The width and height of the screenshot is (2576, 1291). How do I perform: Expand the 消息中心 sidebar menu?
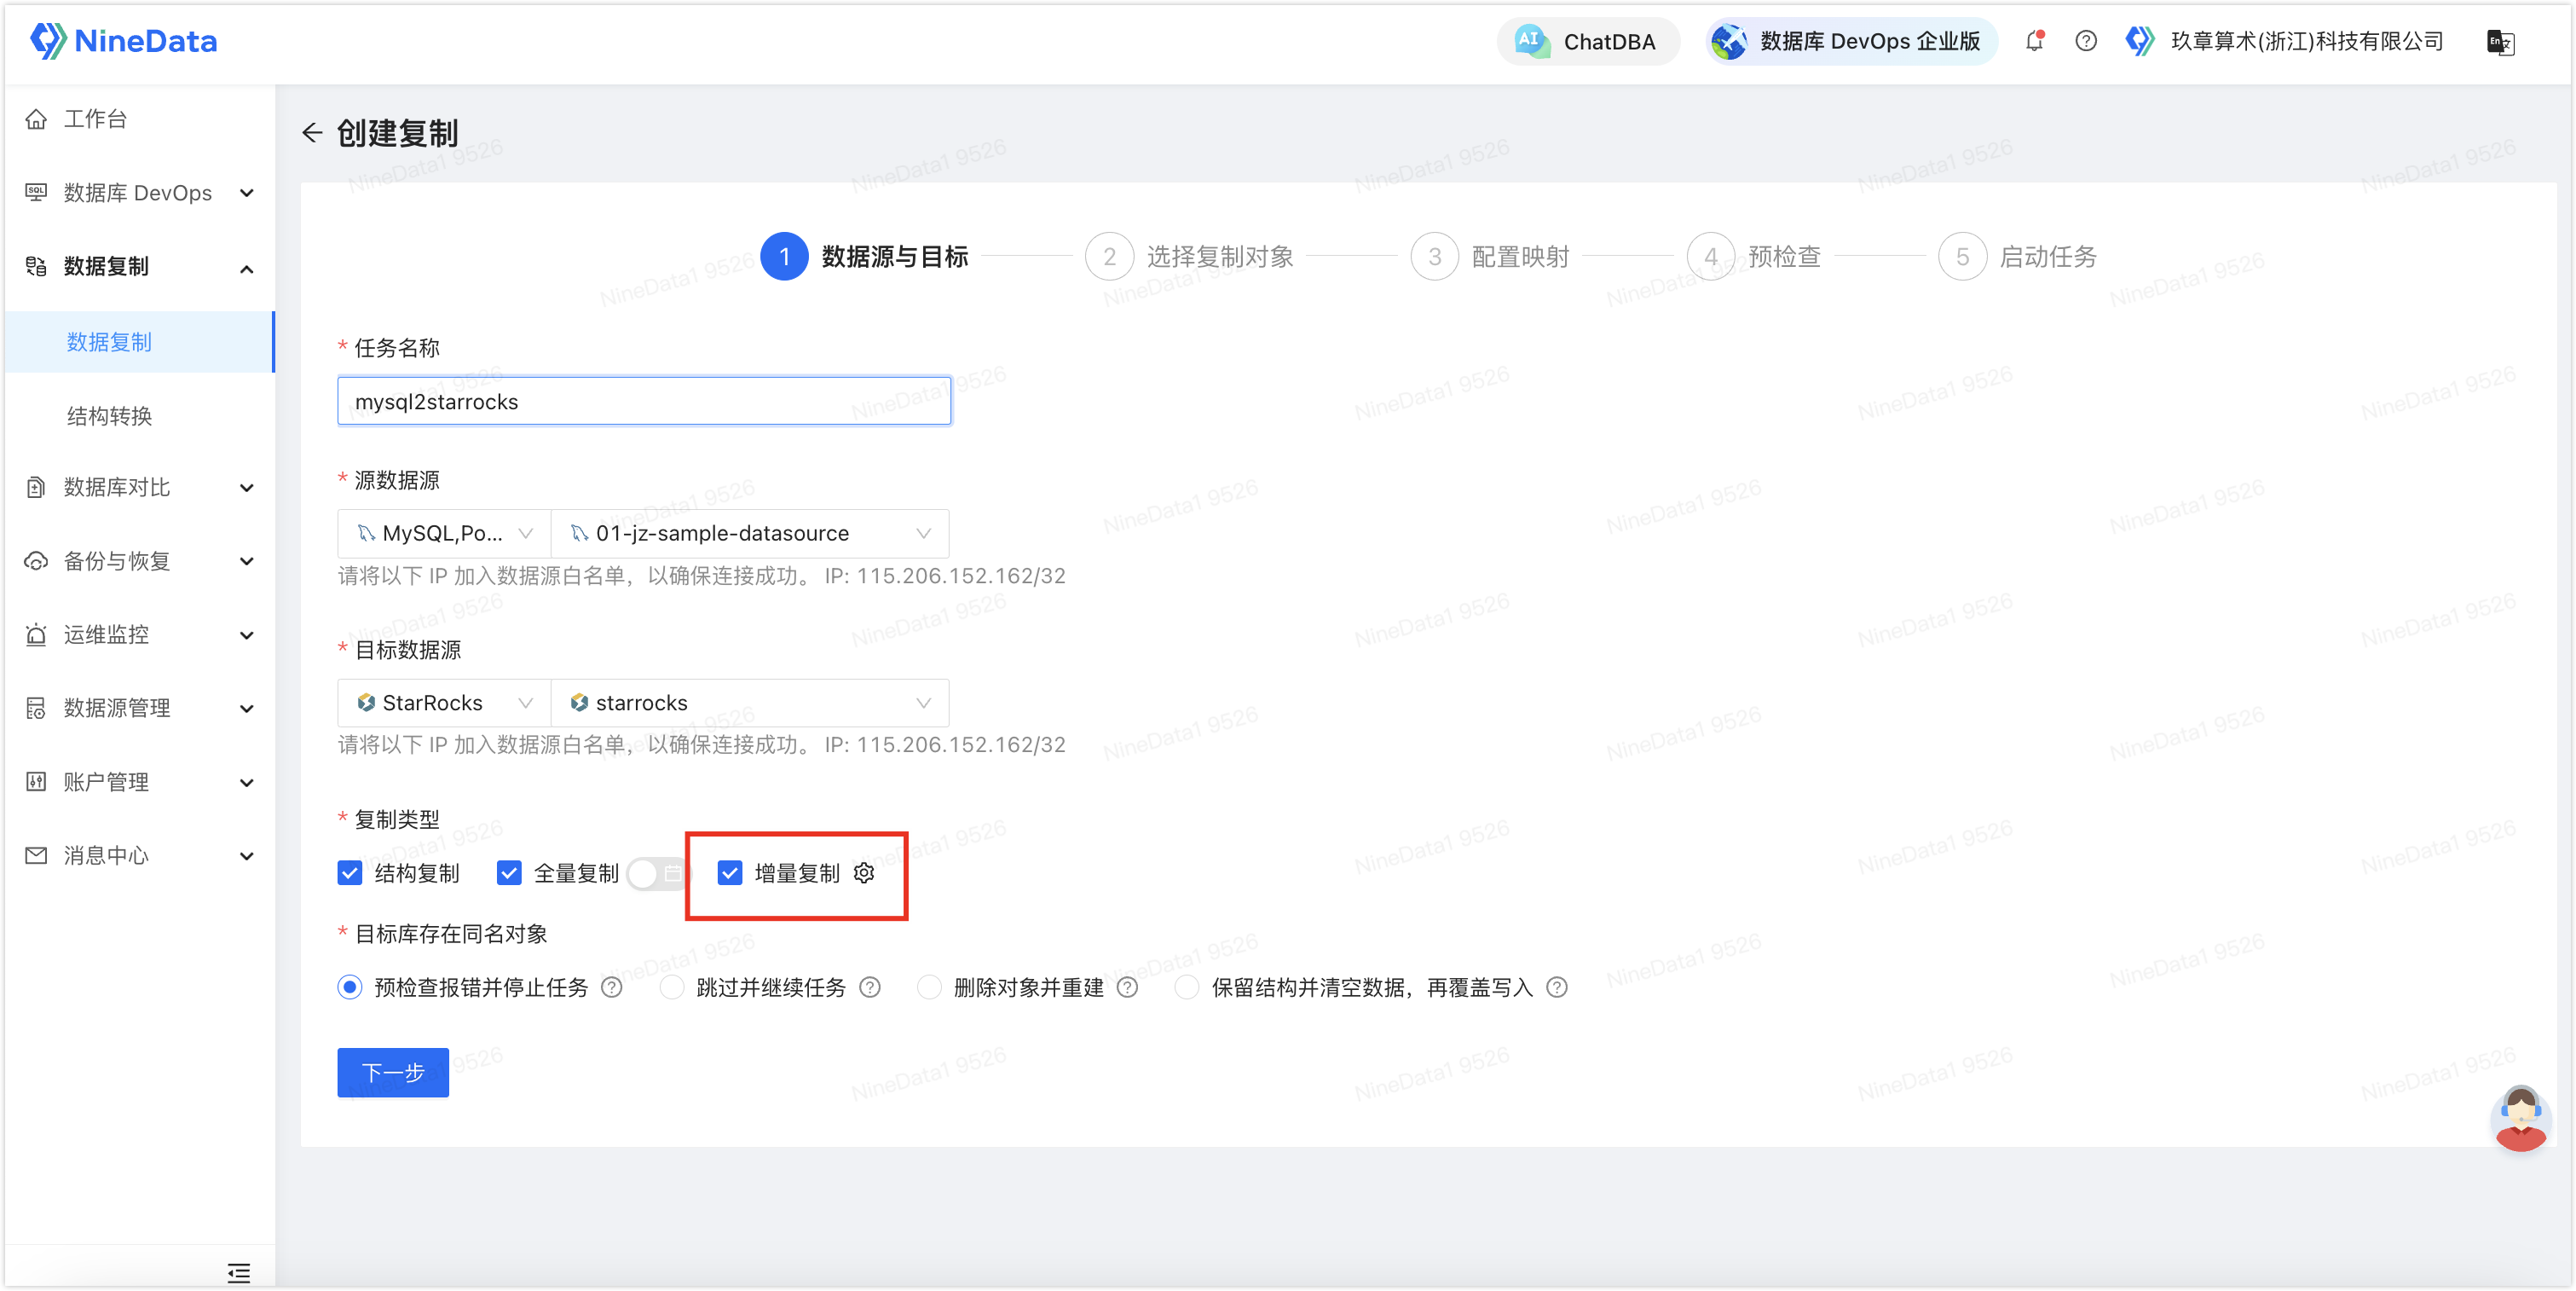tap(139, 855)
